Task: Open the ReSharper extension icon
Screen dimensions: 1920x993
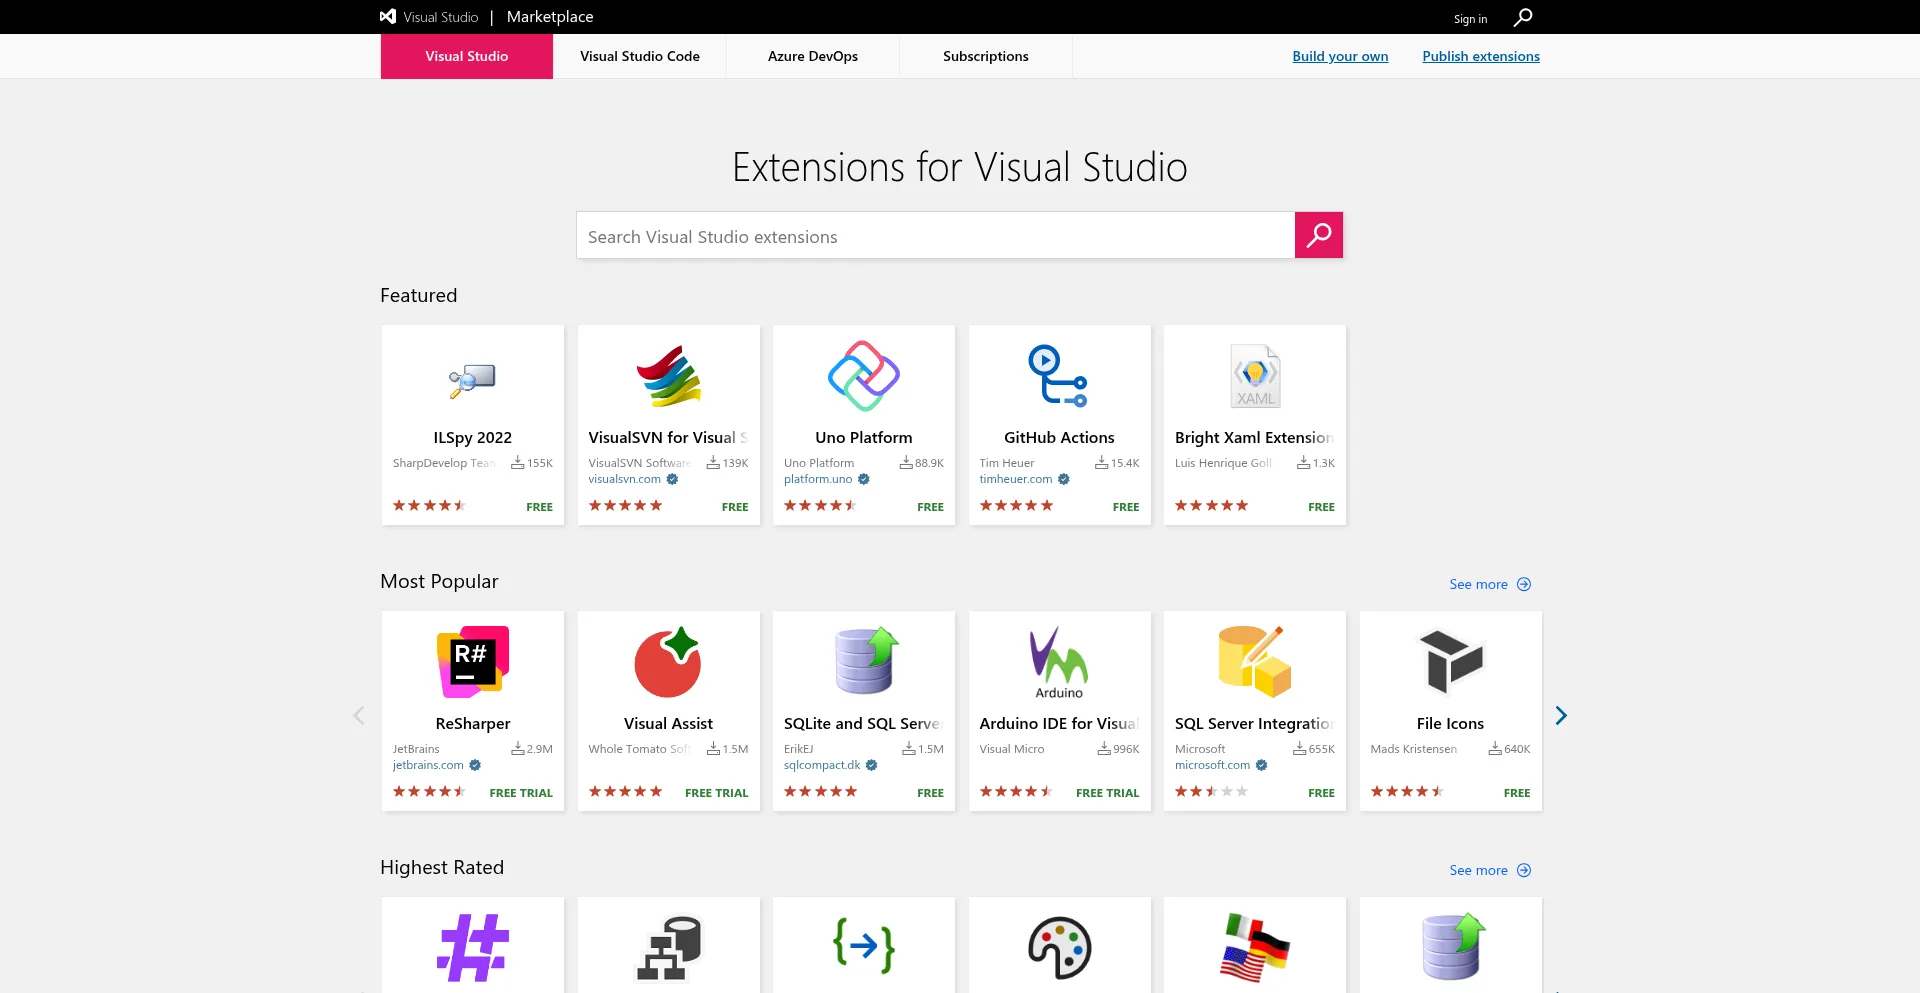Action: point(472,662)
